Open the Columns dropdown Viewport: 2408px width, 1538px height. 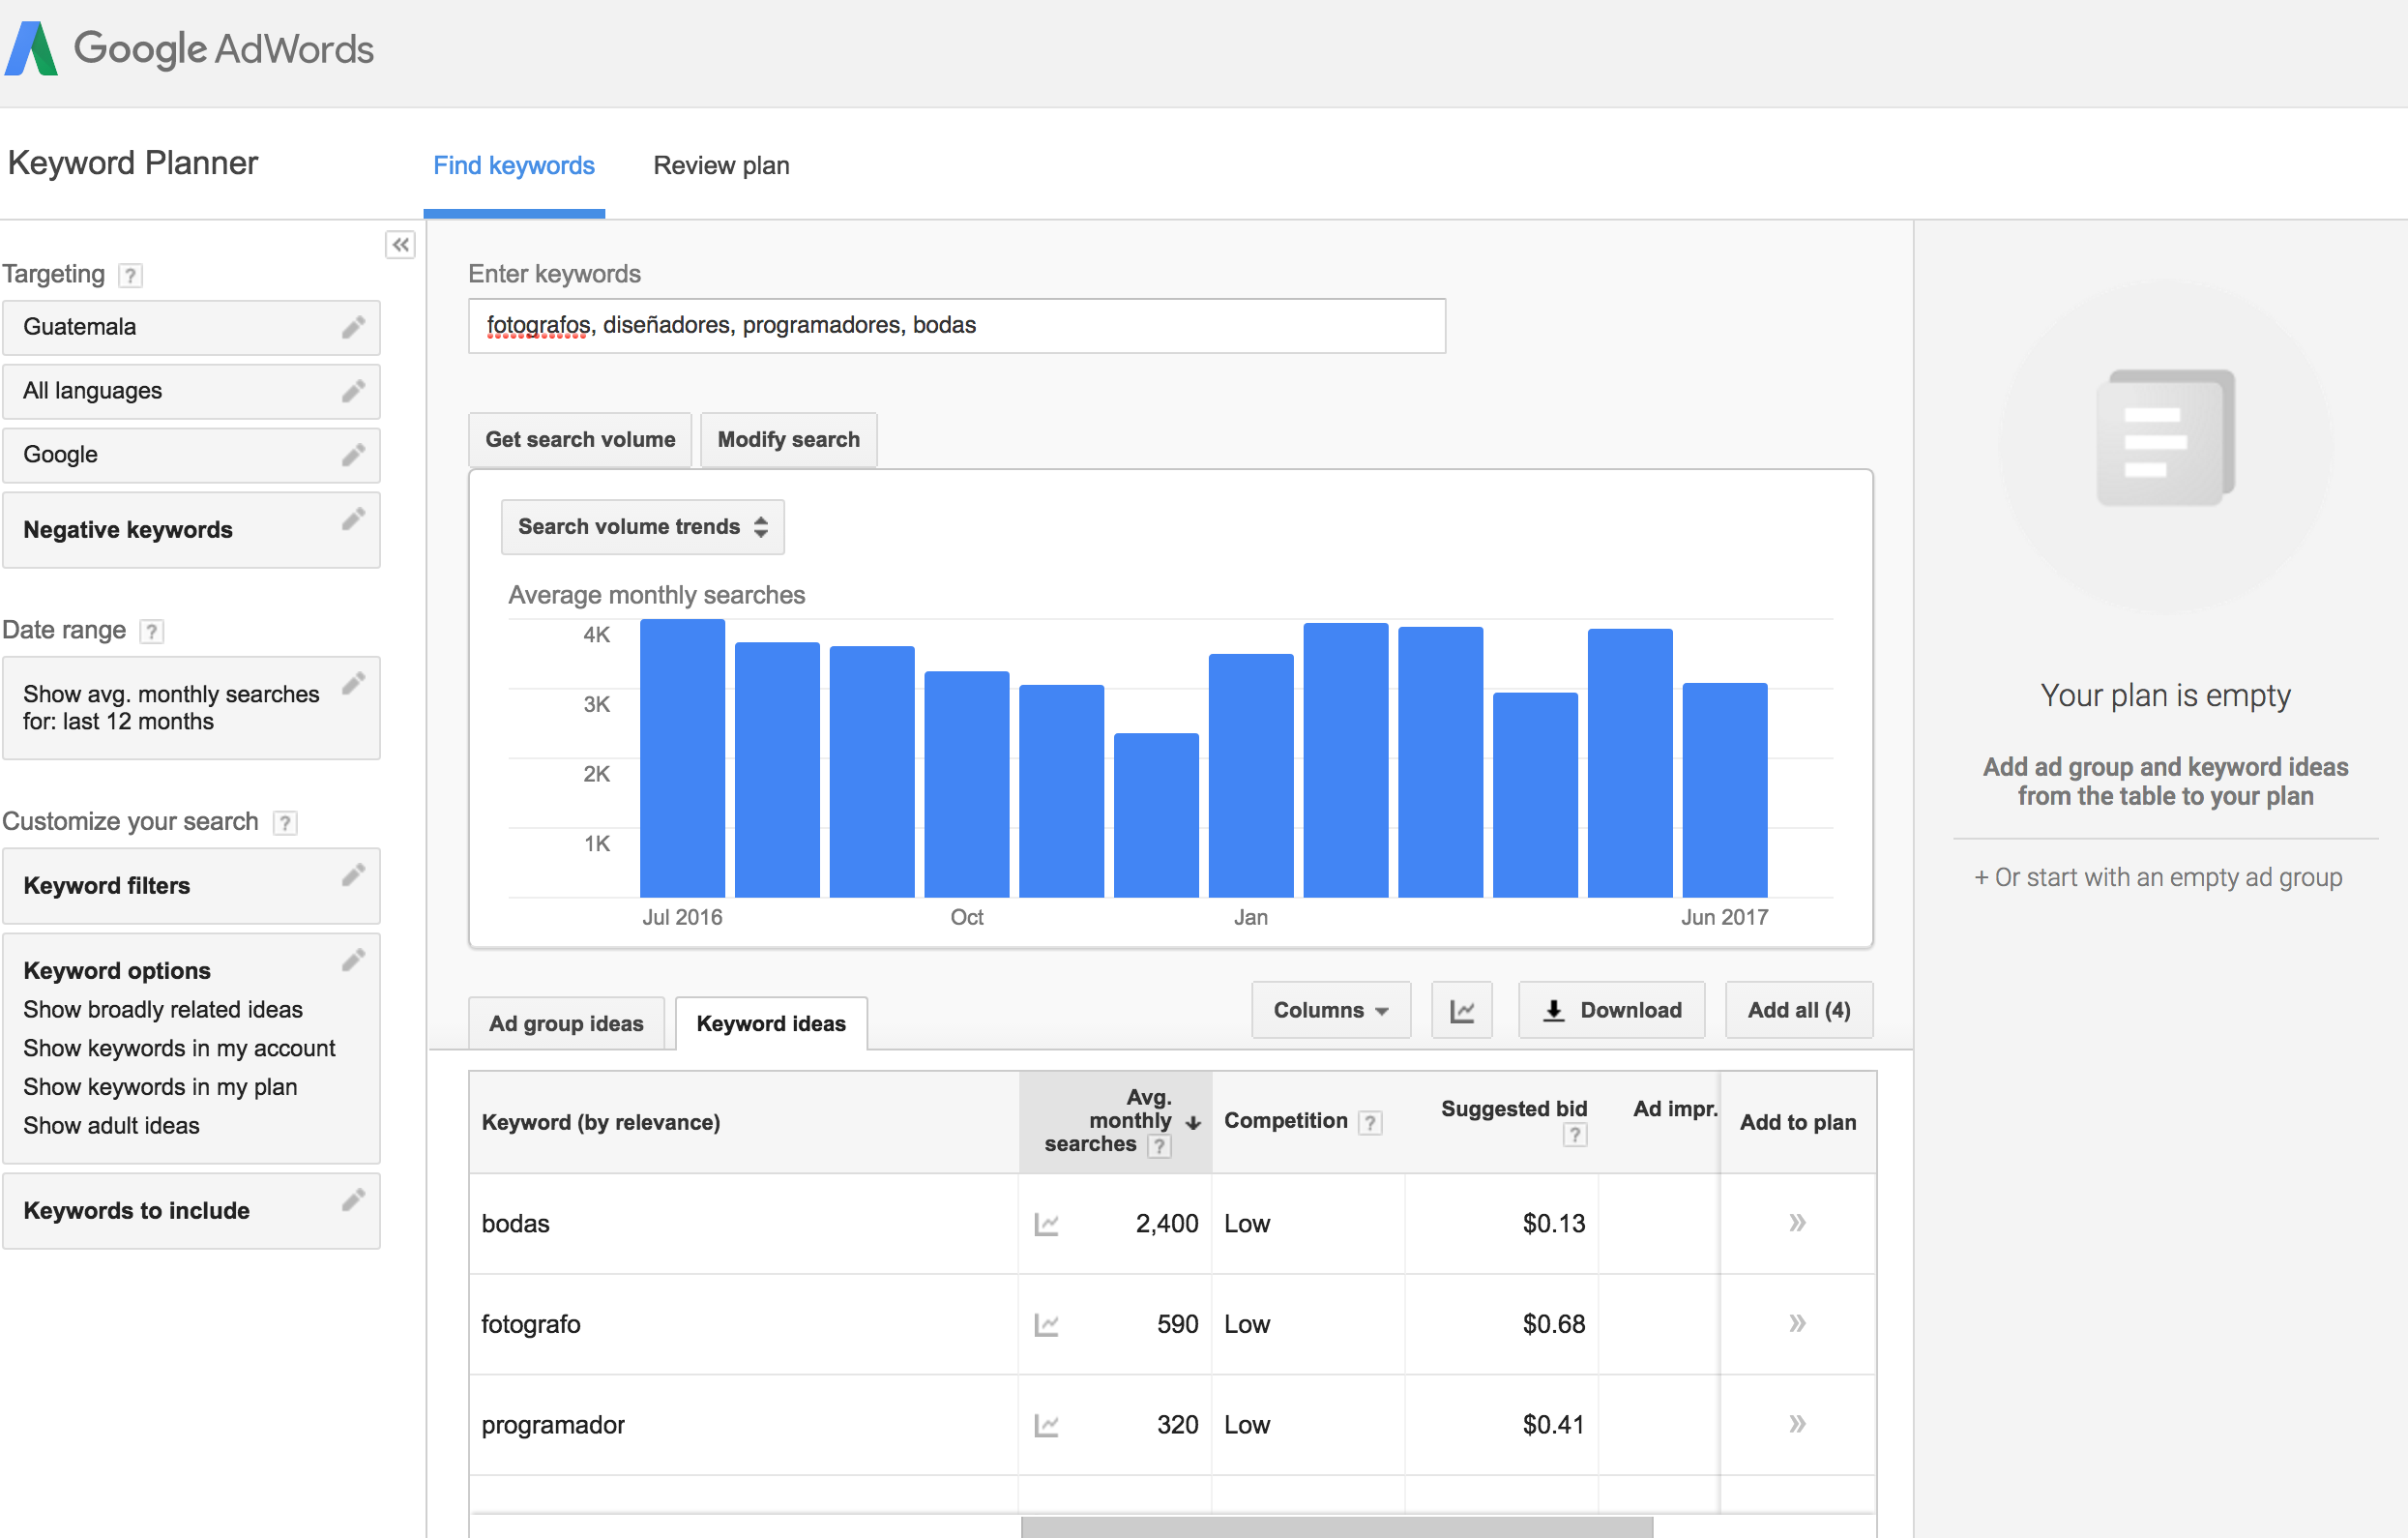point(1330,1010)
